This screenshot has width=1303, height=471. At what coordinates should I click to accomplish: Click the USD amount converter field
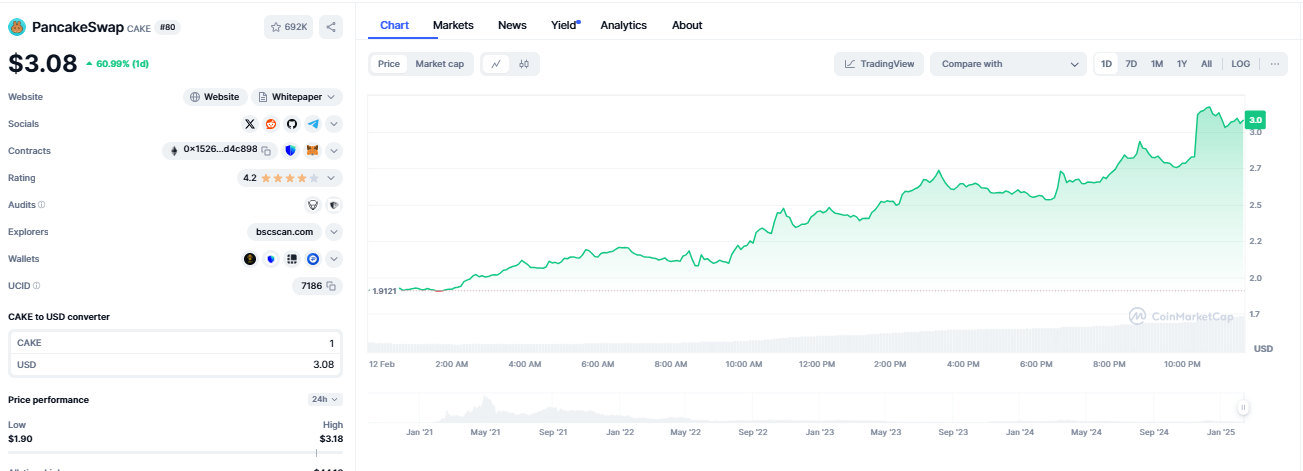coord(175,365)
